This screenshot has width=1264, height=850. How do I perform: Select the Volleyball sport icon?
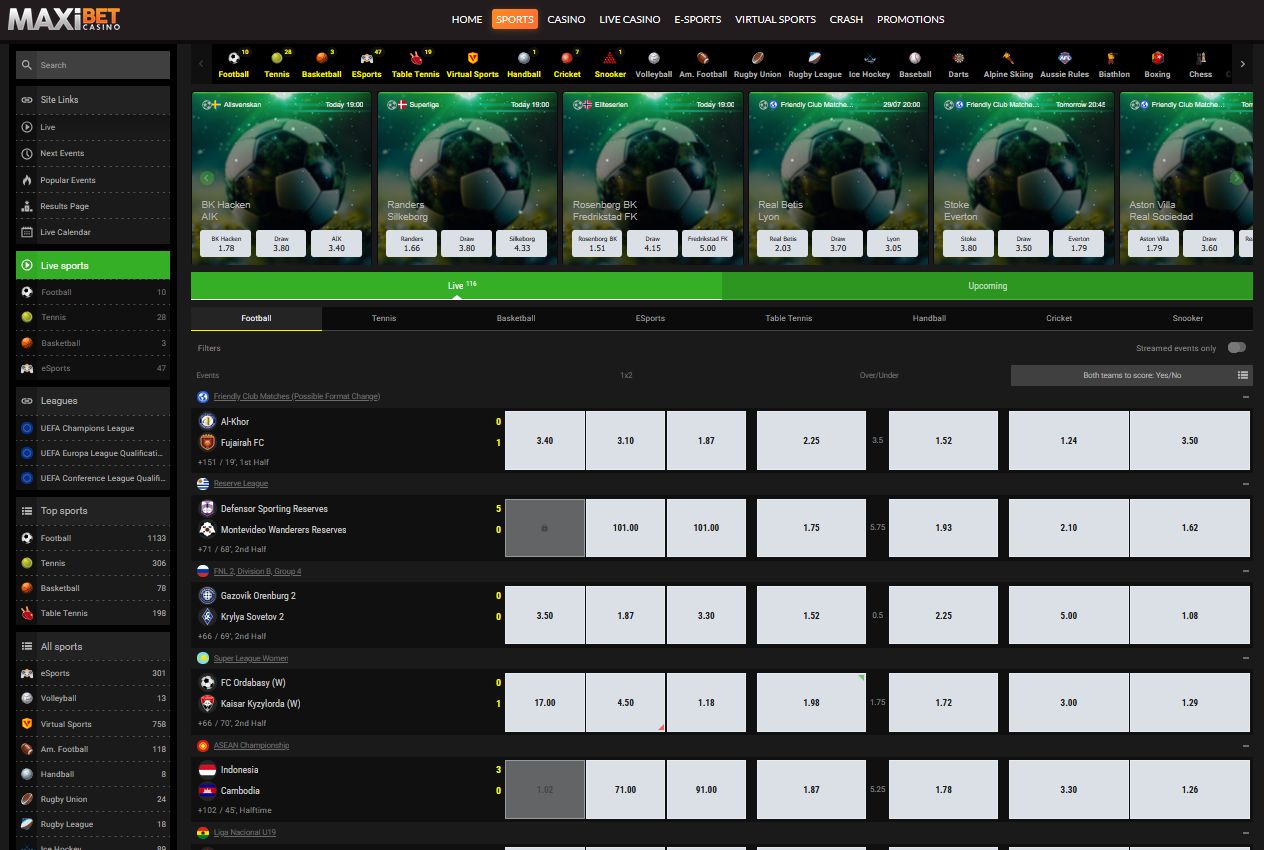tap(654, 65)
